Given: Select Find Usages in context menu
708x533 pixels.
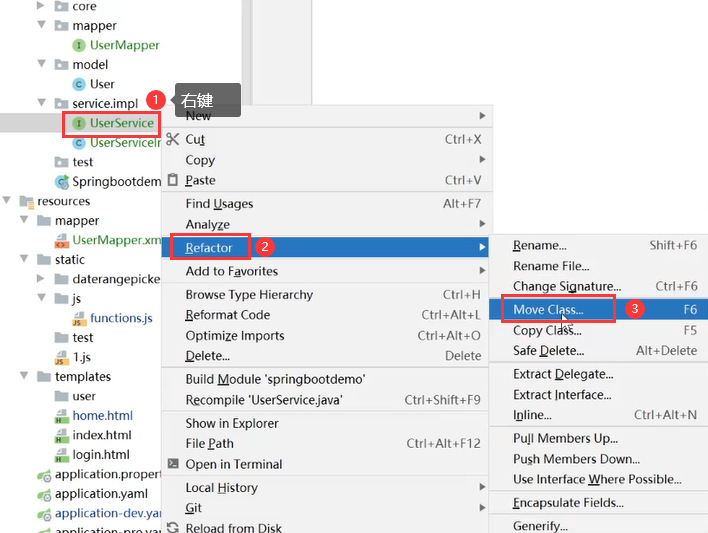Looking at the screenshot, I should tap(325, 204).
